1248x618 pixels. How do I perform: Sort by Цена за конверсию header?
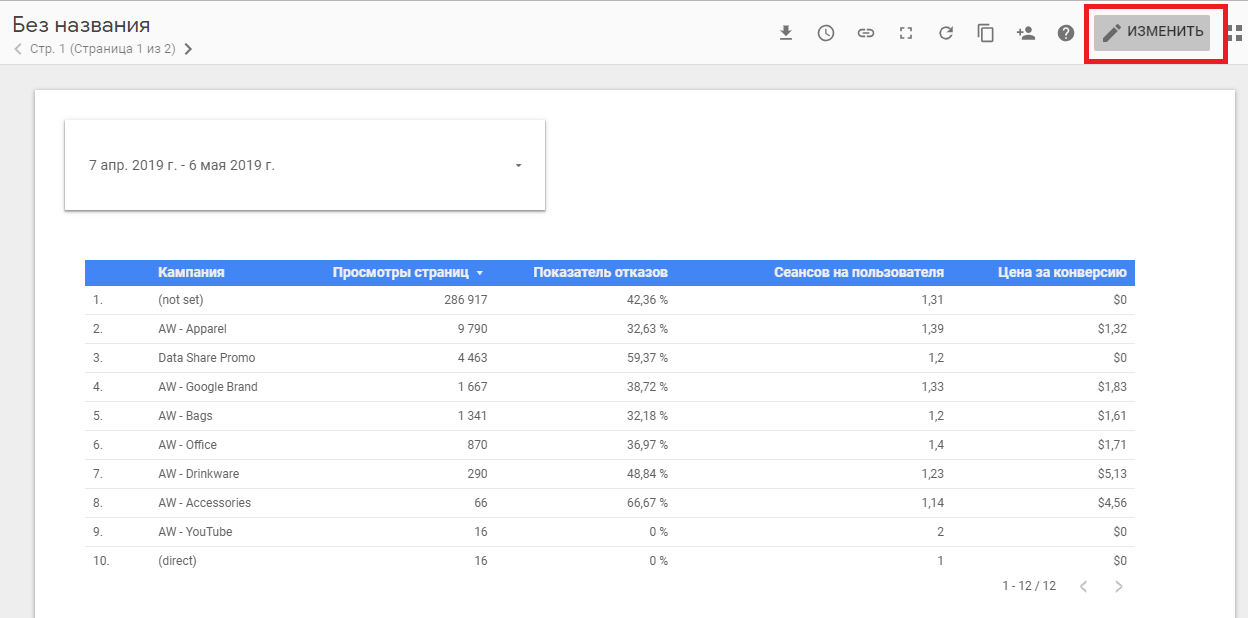[x=1062, y=272]
